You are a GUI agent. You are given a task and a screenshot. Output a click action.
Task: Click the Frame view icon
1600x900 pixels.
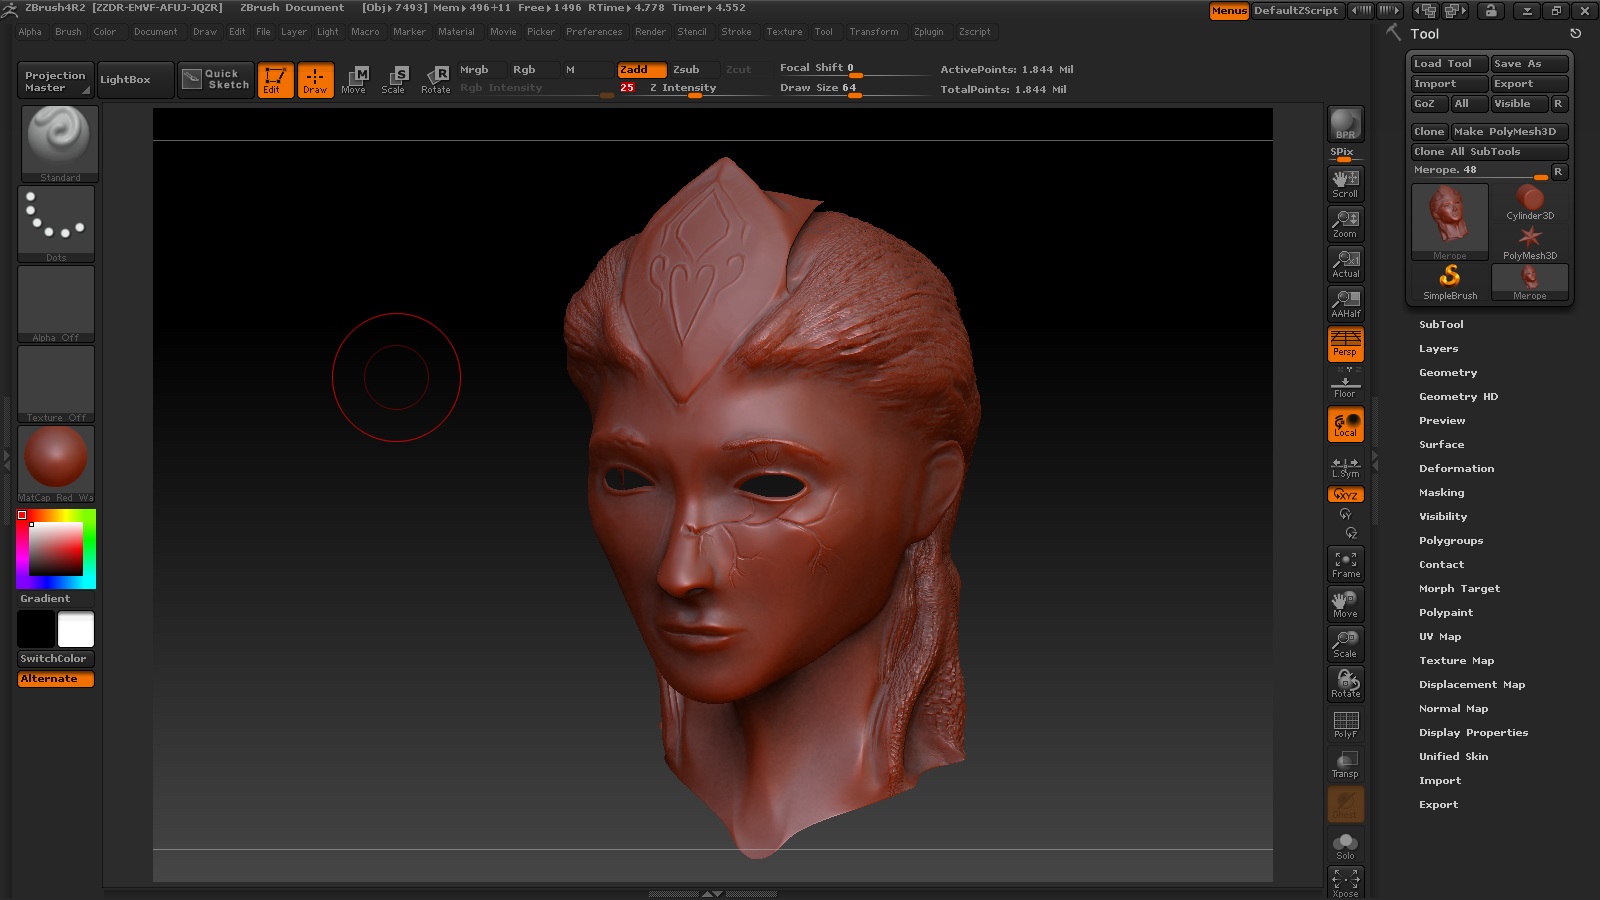tap(1345, 564)
